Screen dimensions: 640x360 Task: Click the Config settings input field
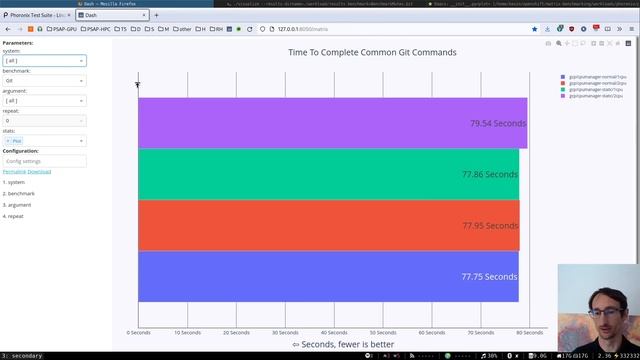[44, 161]
